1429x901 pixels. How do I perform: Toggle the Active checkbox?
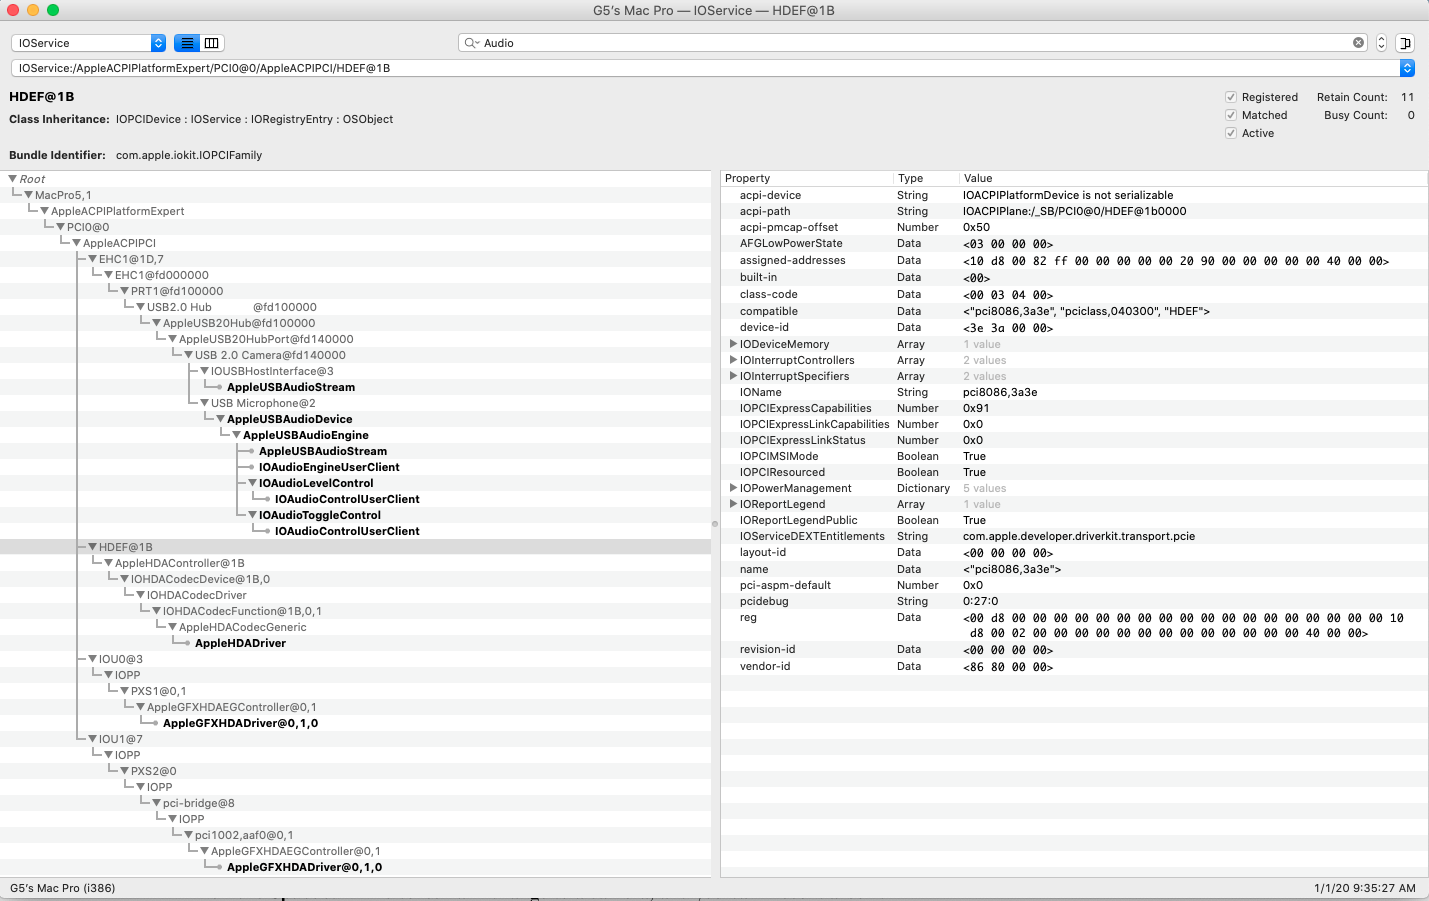pyautogui.click(x=1231, y=133)
